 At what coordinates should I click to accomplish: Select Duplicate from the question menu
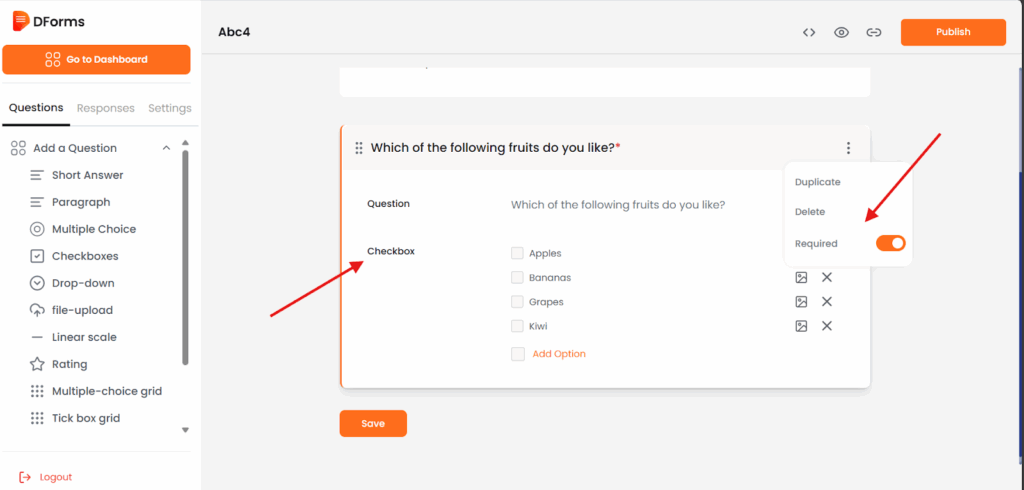click(x=817, y=182)
